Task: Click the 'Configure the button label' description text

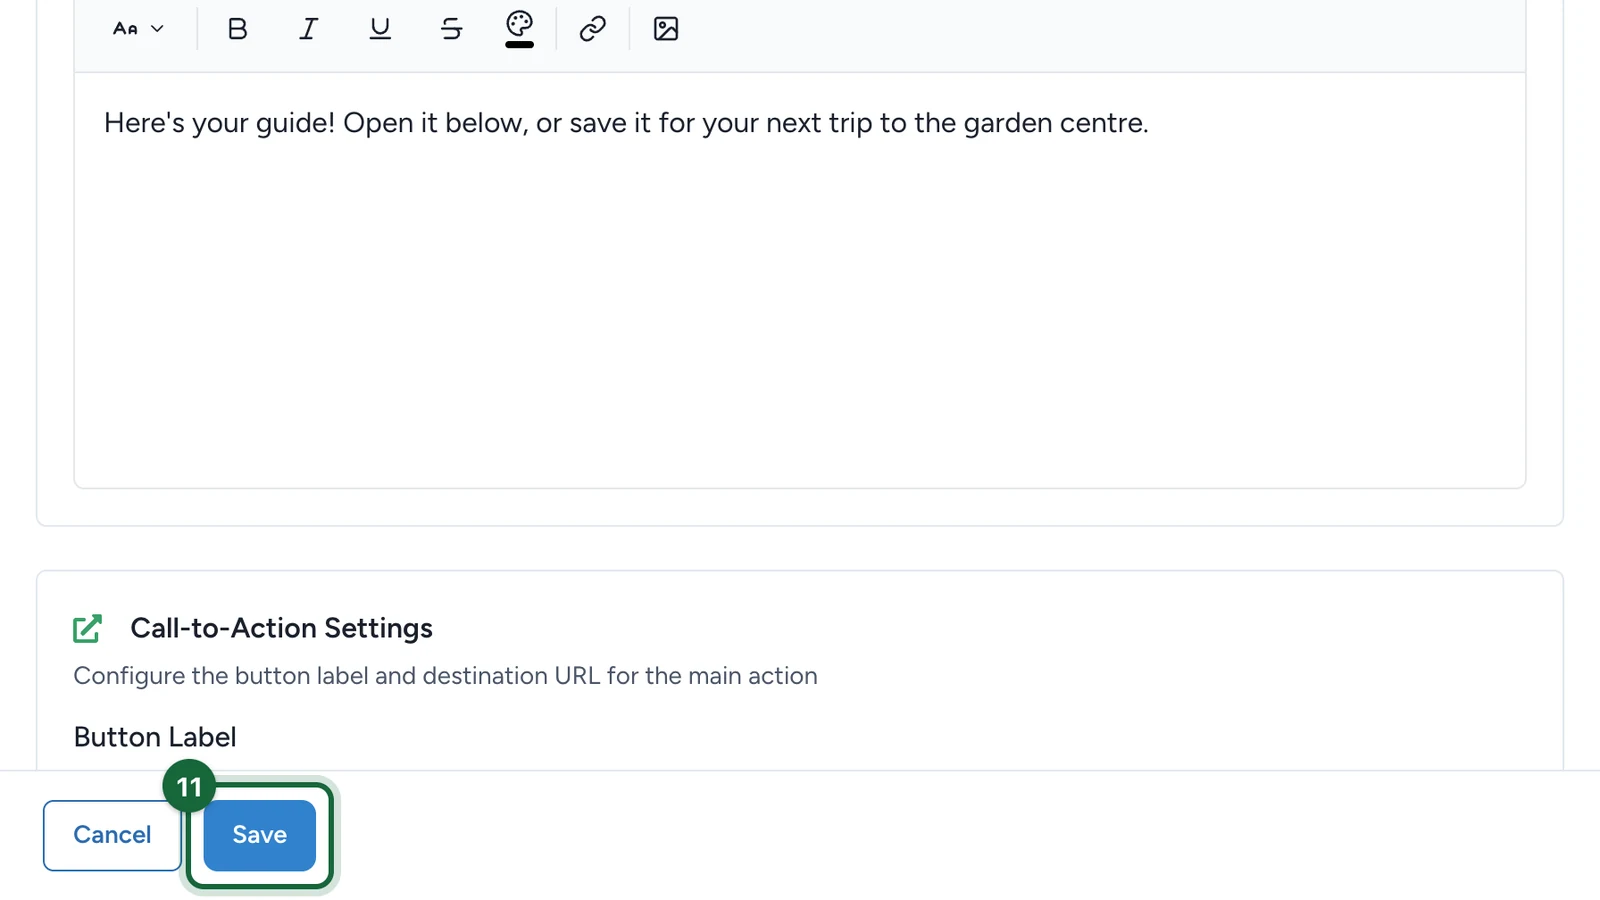Action: pyautogui.click(x=445, y=676)
